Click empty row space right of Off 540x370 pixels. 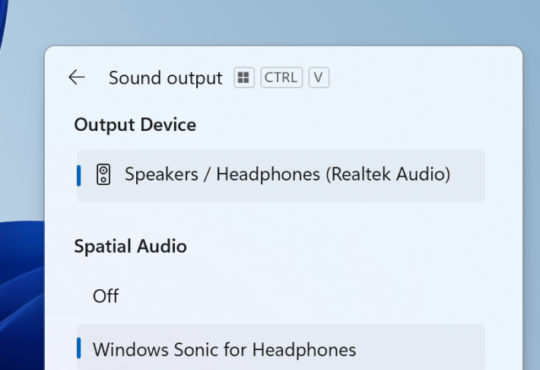303,296
